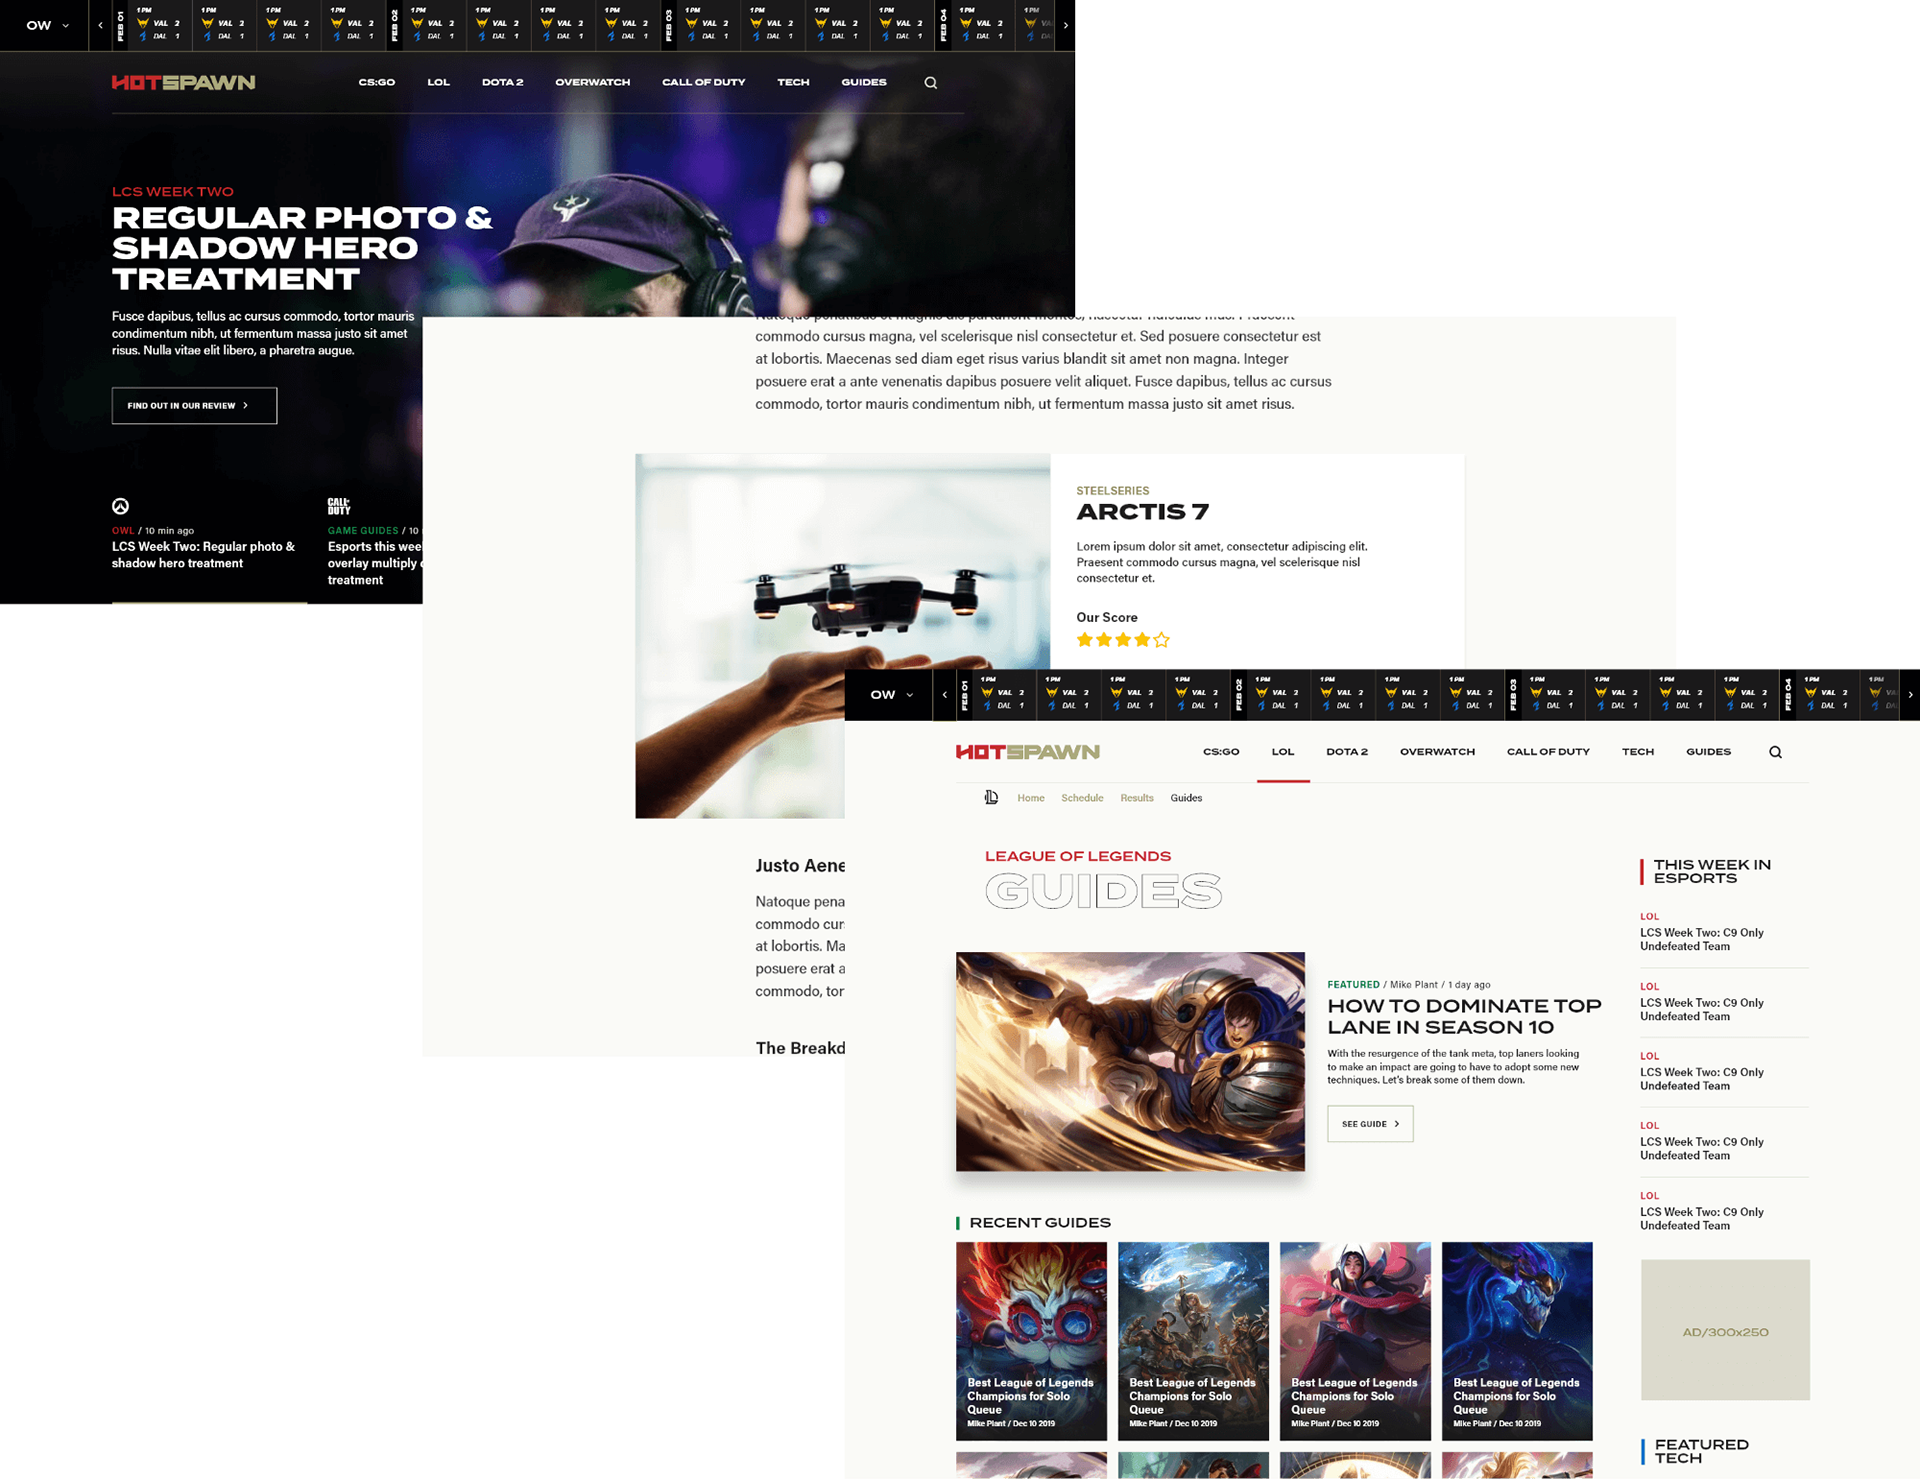Click the Mike Plant author name on featured guide
This screenshot has height=1479, width=1920.
(1414, 985)
